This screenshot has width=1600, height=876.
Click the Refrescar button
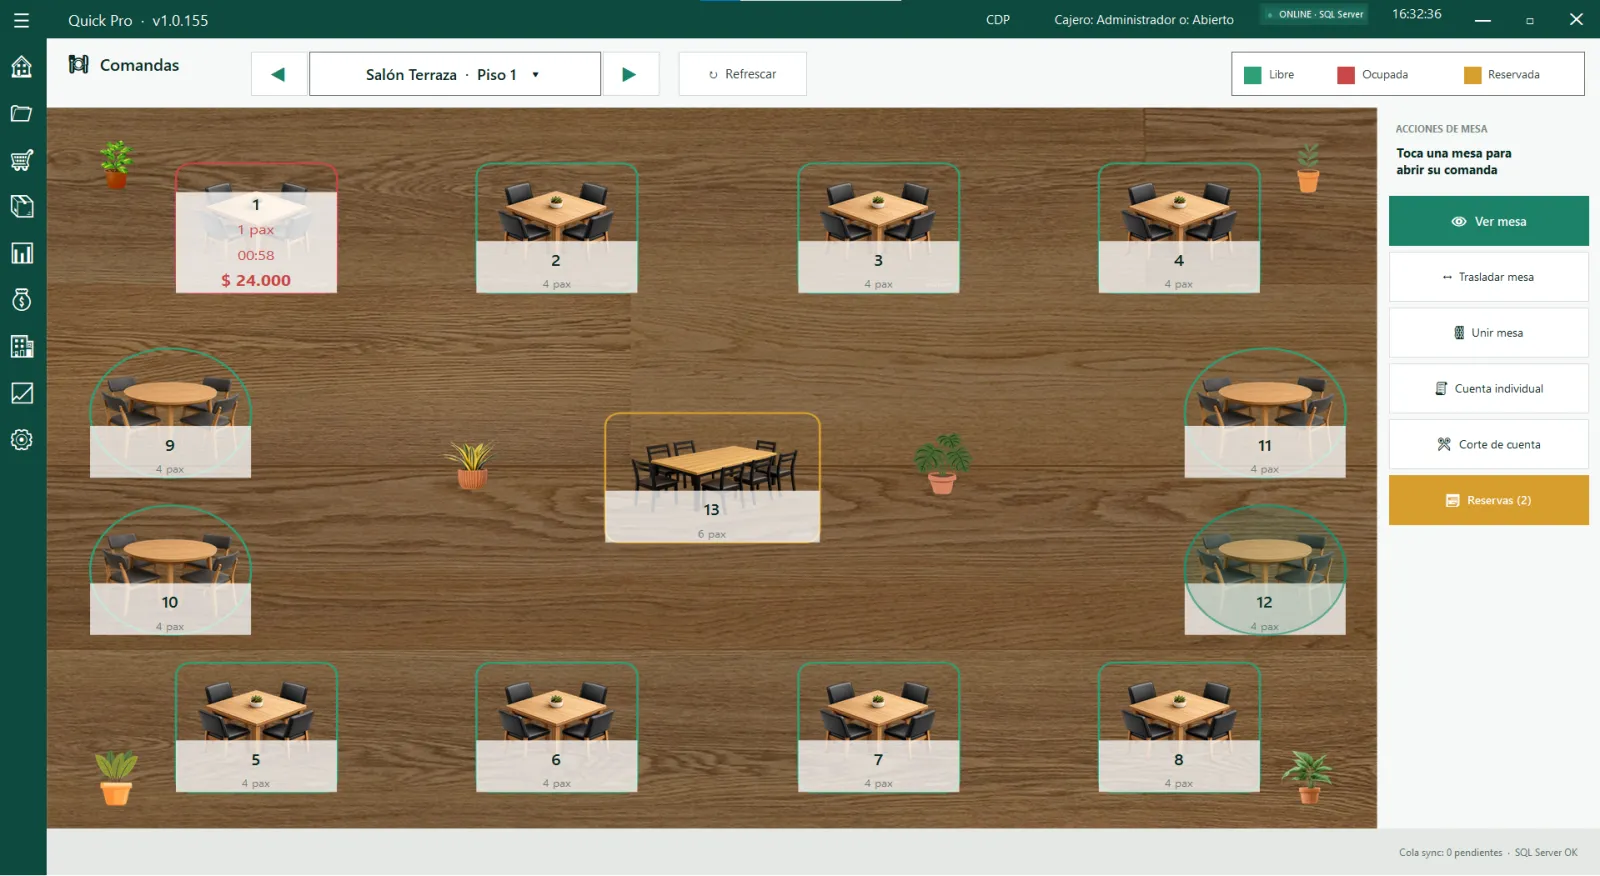742,74
